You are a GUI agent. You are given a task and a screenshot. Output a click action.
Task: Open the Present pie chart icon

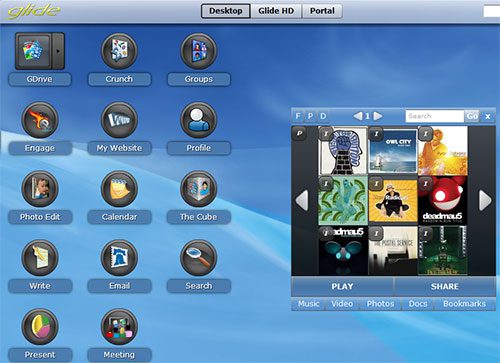40,327
